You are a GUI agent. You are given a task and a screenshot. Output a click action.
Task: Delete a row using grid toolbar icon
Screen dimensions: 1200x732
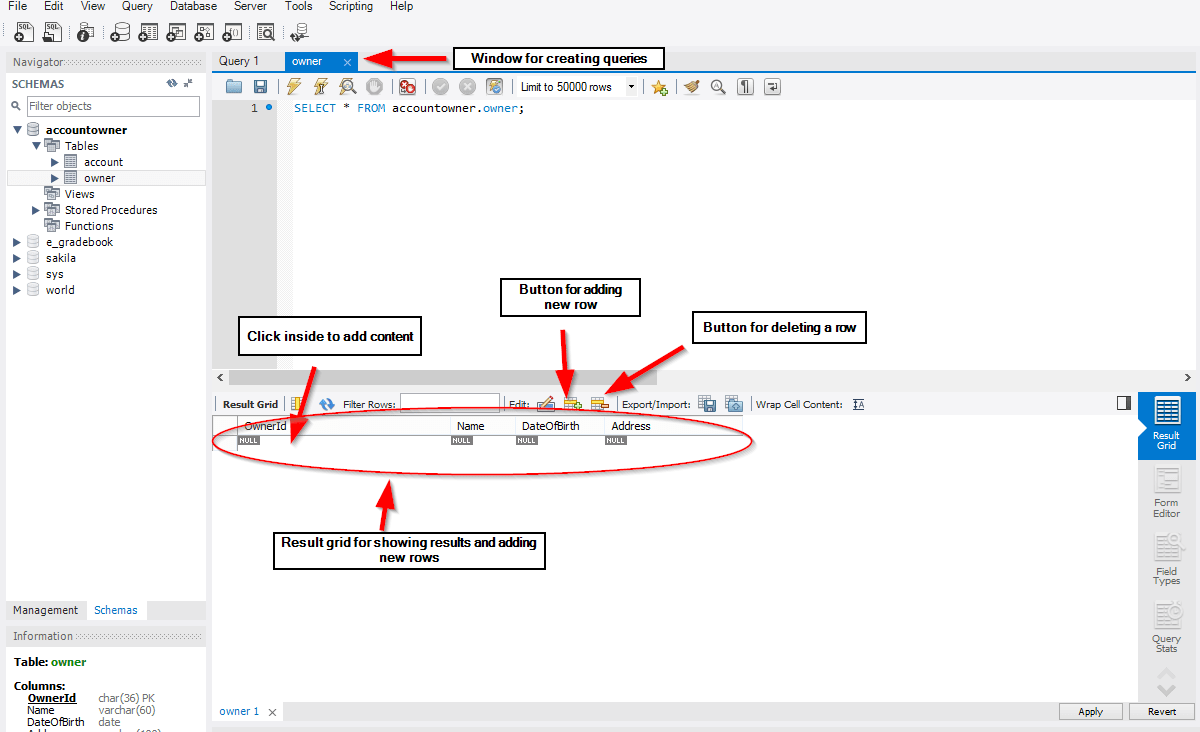click(599, 403)
